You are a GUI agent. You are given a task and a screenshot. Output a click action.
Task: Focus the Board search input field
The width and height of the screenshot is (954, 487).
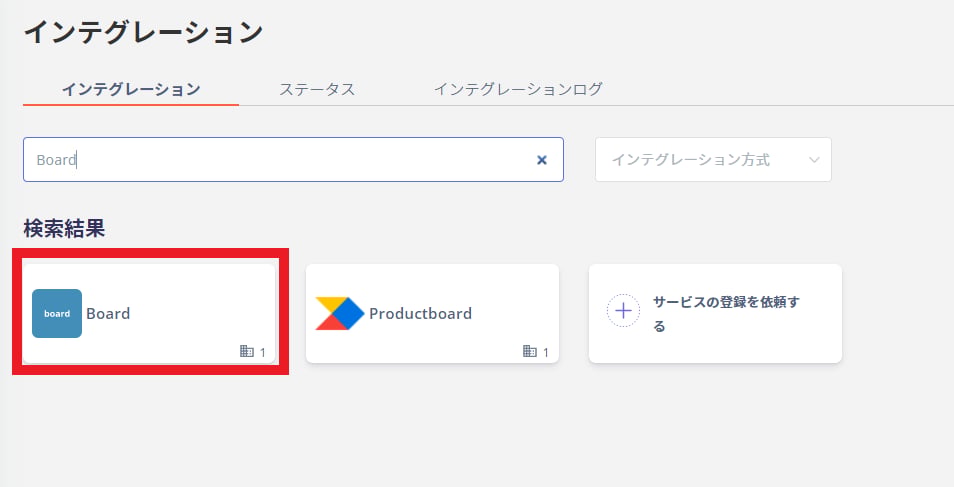point(293,159)
